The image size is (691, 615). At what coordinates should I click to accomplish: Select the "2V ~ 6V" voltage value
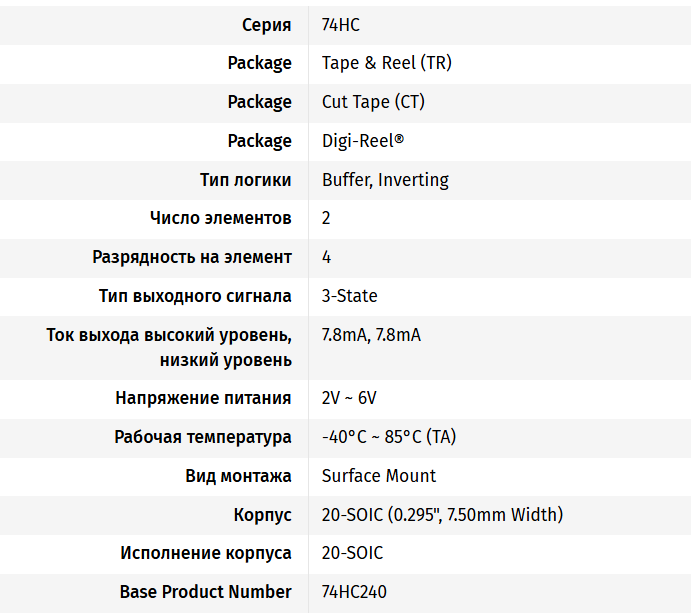click(x=349, y=398)
